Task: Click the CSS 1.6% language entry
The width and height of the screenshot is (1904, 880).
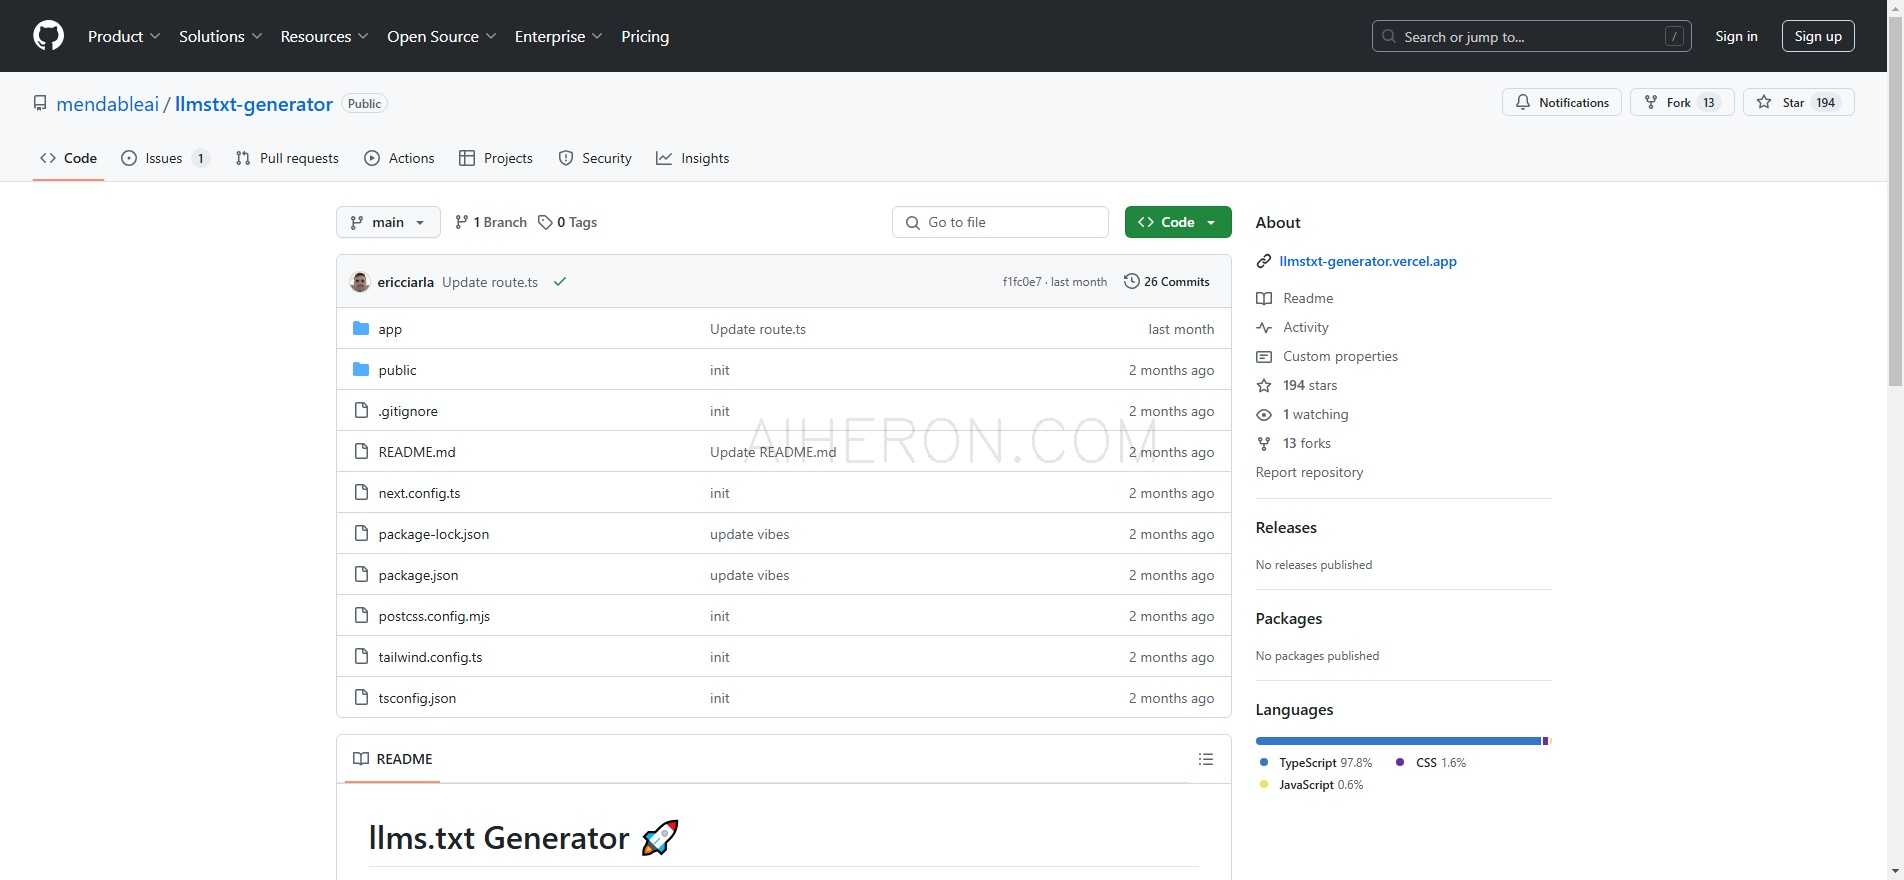Action: tap(1431, 763)
